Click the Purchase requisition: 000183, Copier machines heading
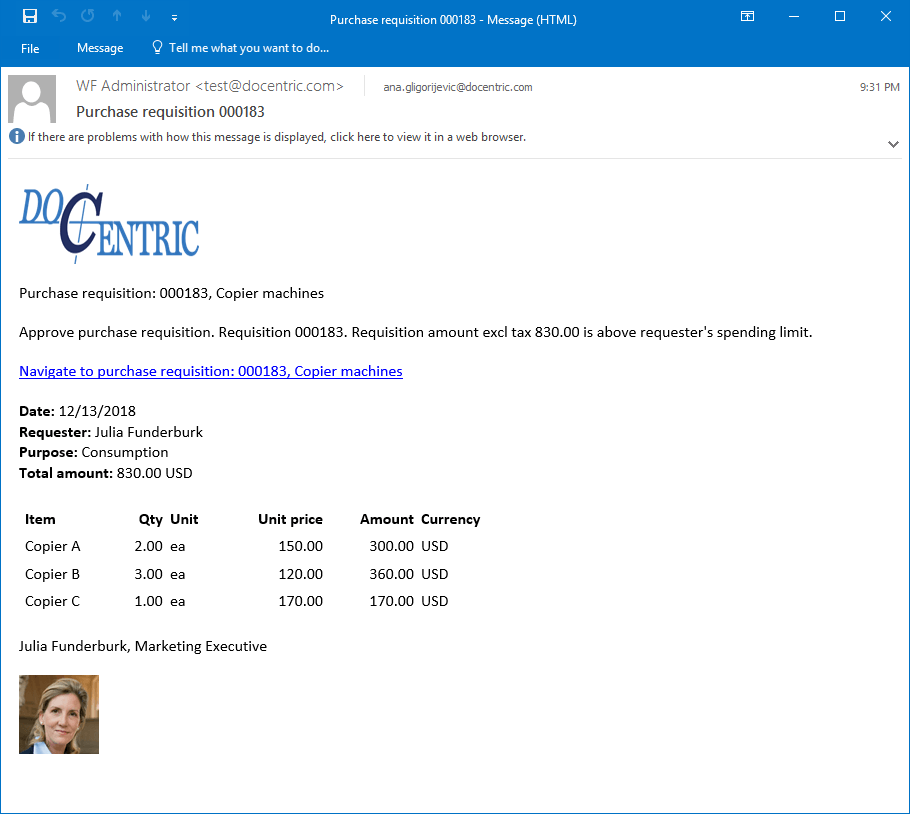Viewport: 910px width, 814px height. pyautogui.click(x=171, y=294)
